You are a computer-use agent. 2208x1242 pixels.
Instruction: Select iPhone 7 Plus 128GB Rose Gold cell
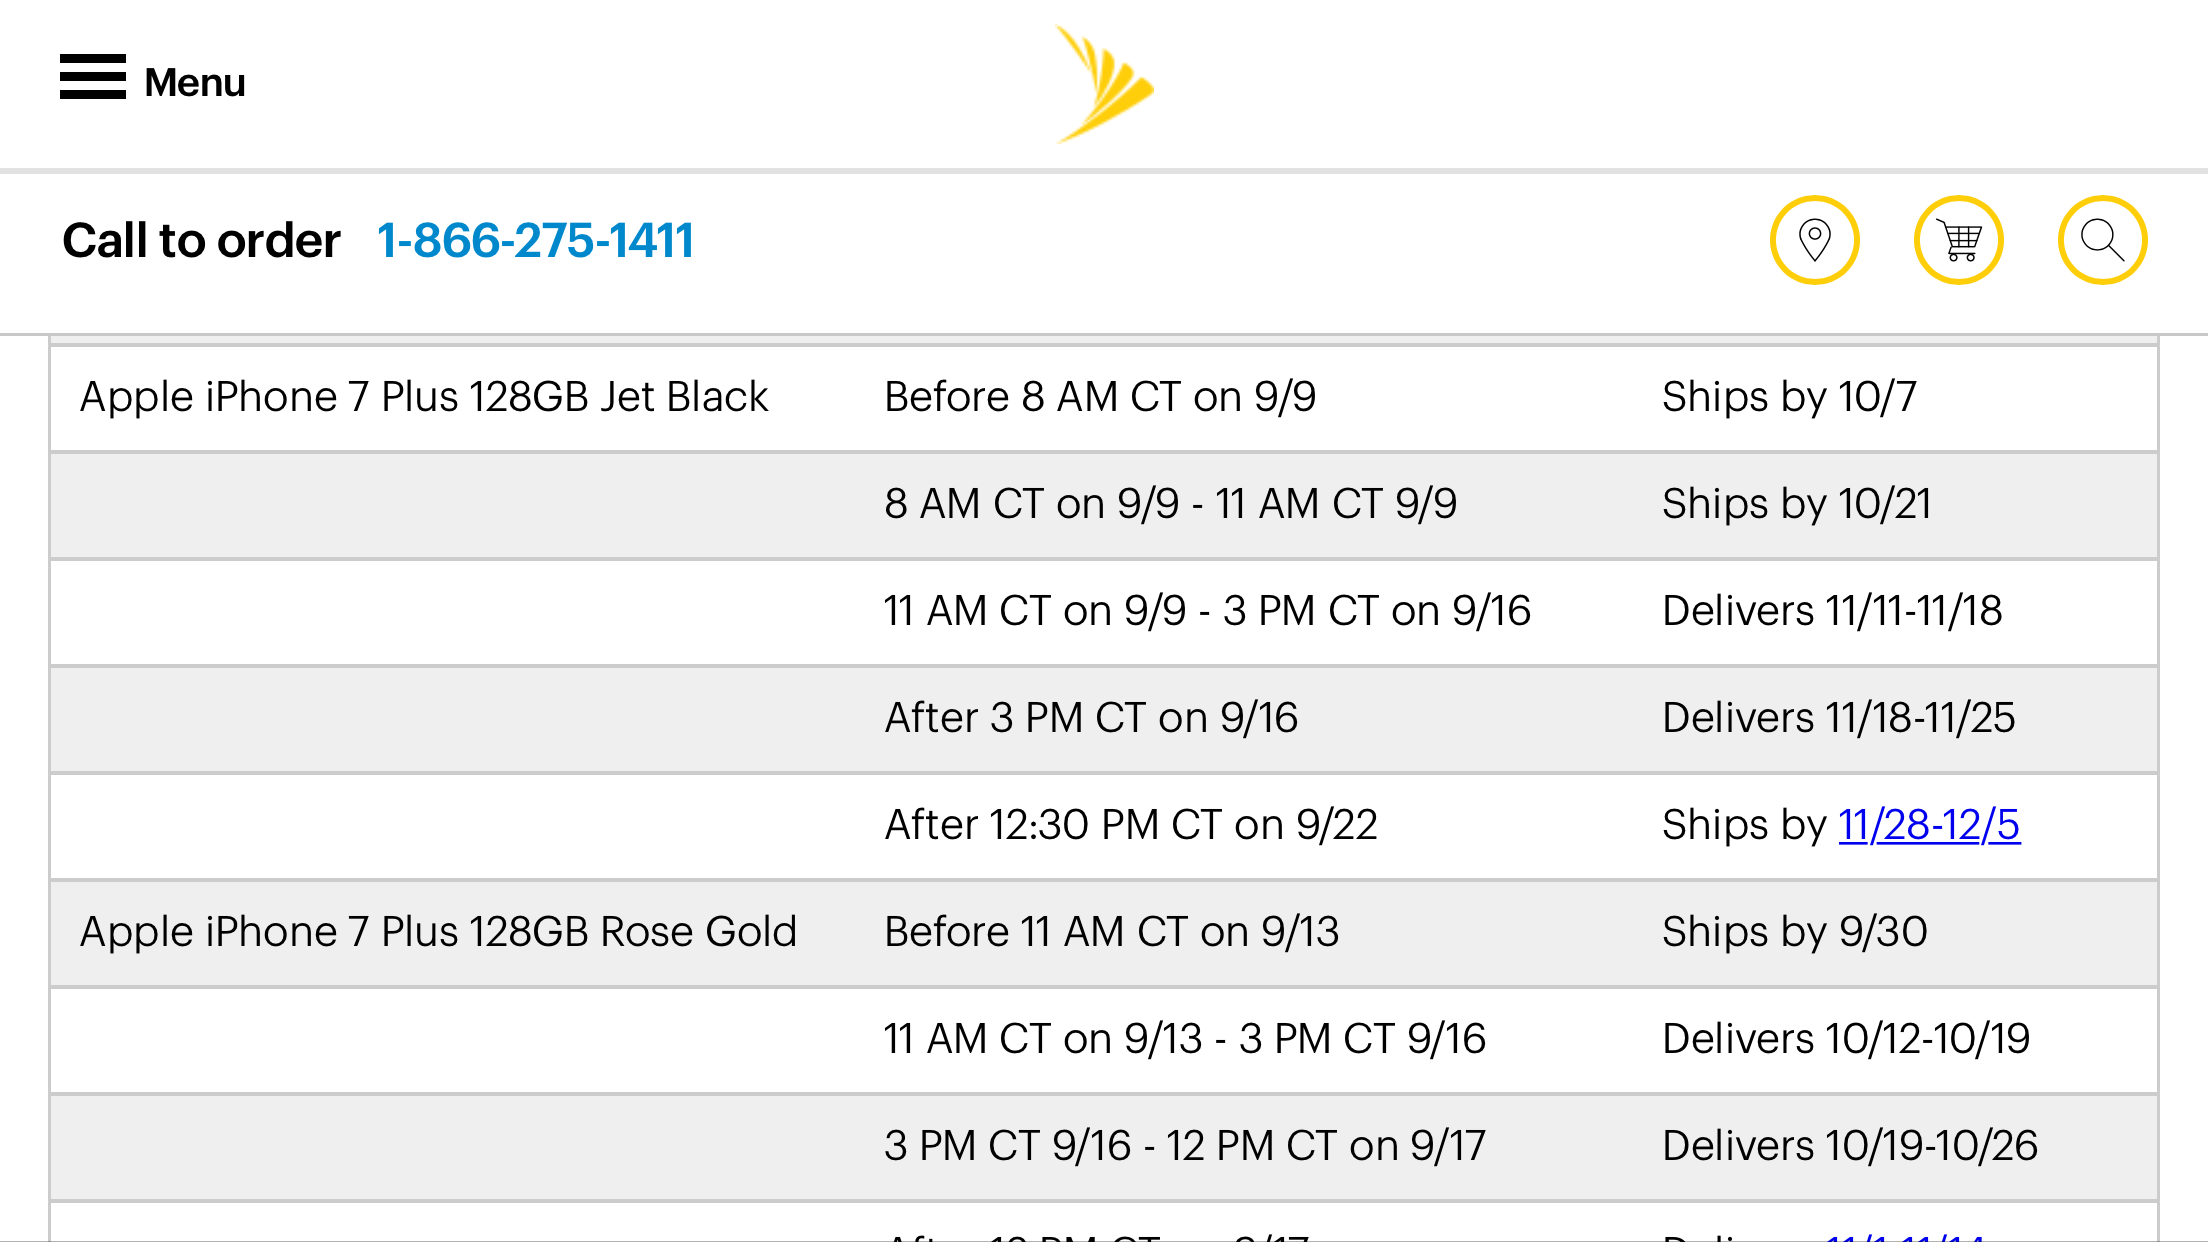[x=438, y=932]
